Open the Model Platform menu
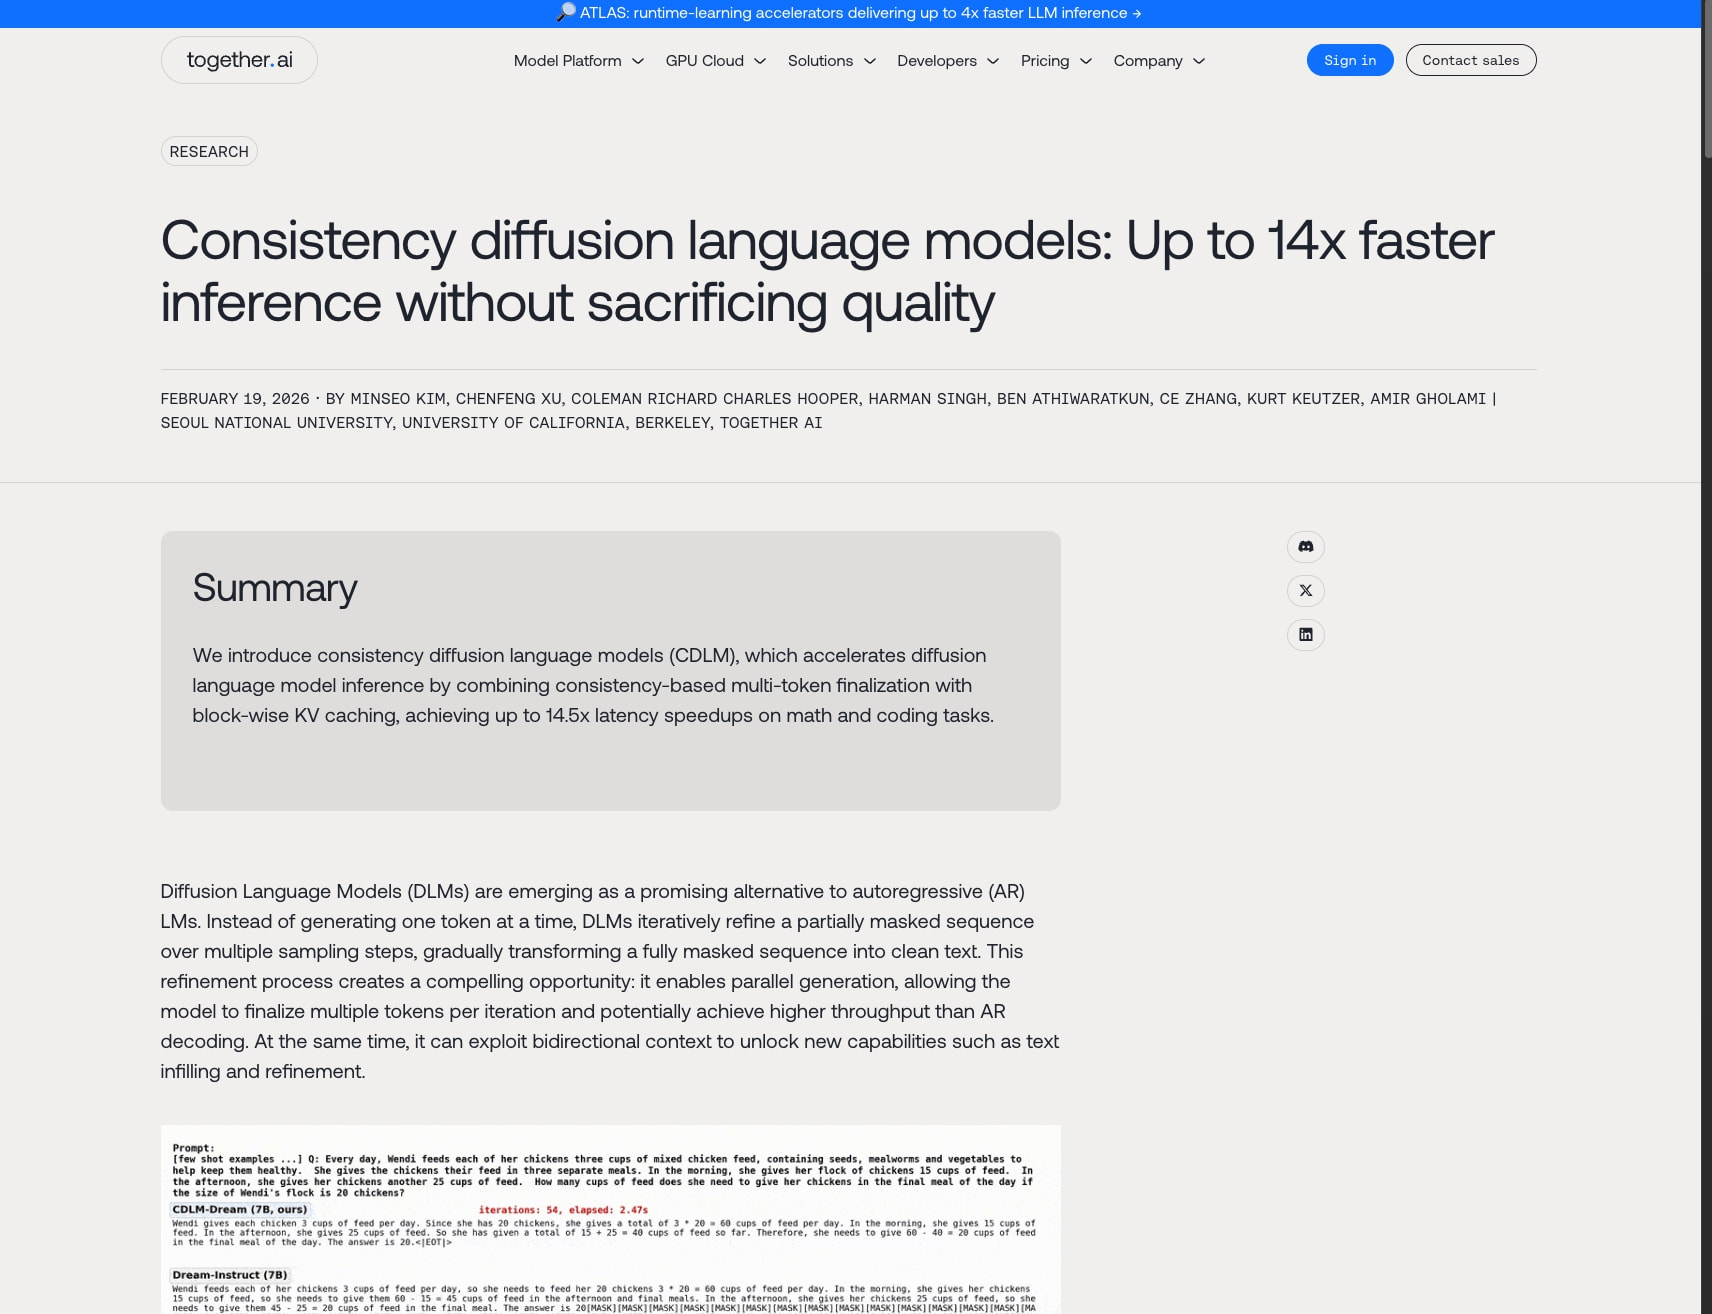This screenshot has height=1314, width=1712. pyautogui.click(x=578, y=61)
